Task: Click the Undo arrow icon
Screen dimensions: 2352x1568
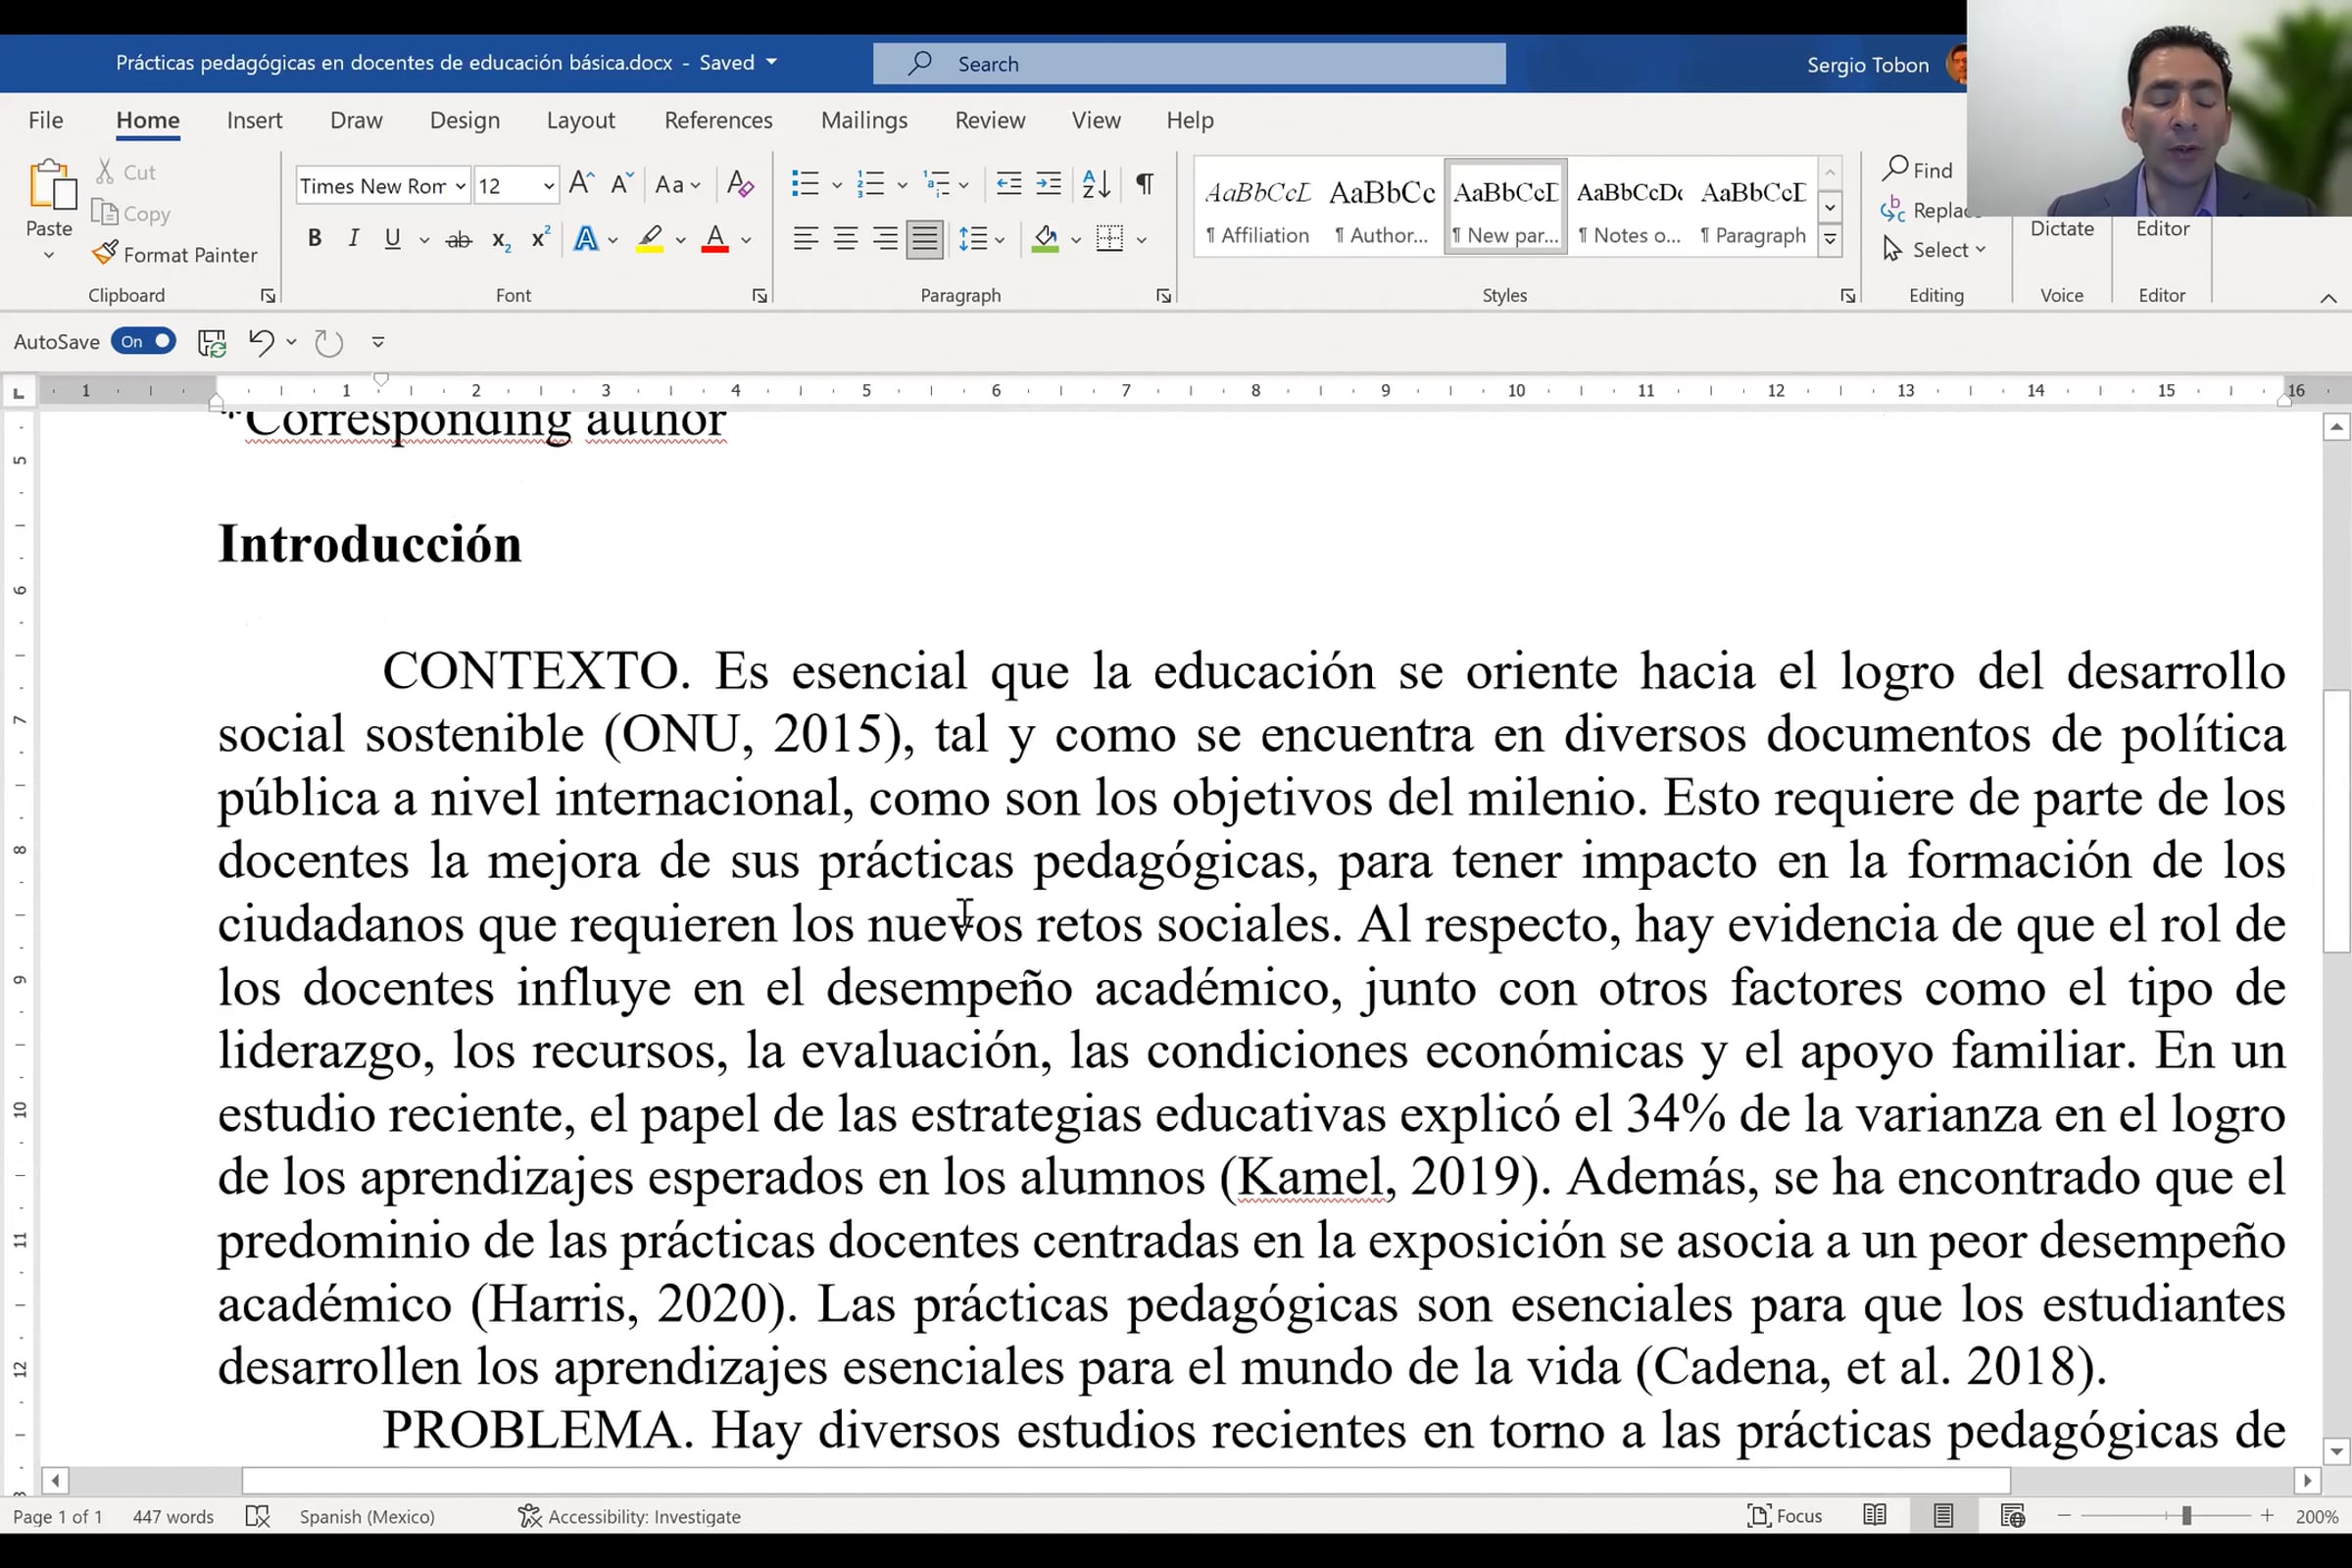Action: click(x=261, y=342)
